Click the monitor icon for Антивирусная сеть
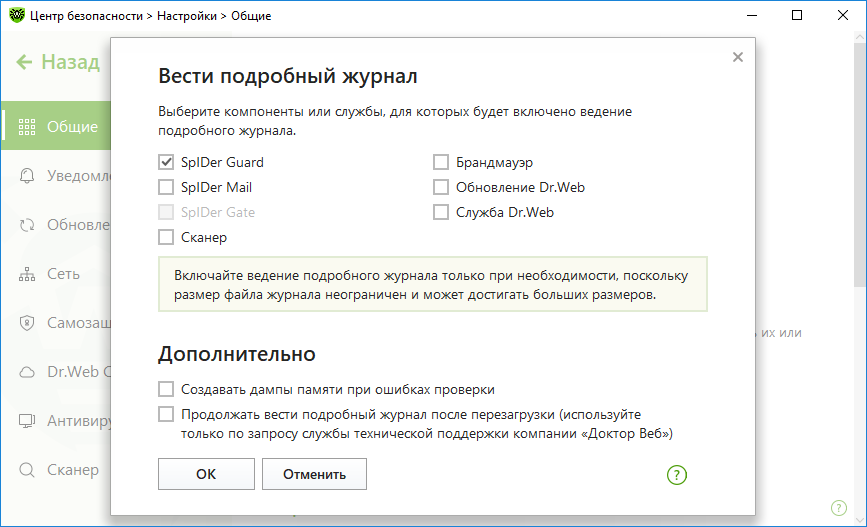The image size is (867, 527). tap(27, 421)
